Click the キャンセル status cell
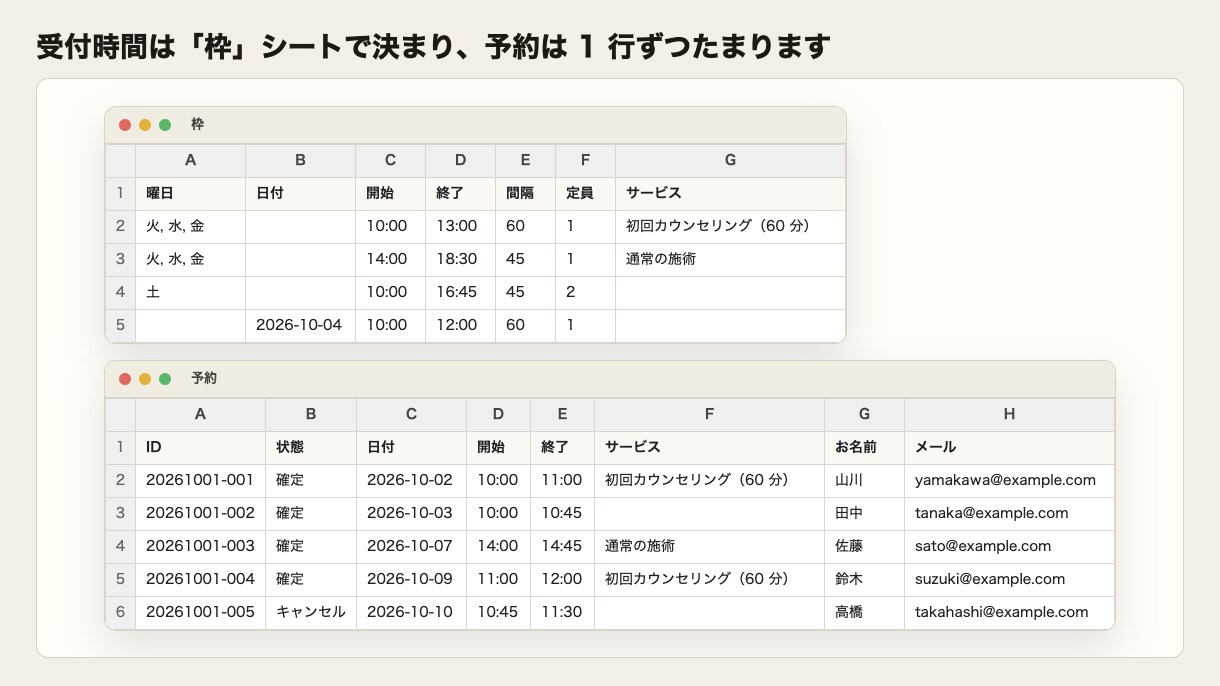The height and width of the screenshot is (686, 1220). [x=311, y=613]
